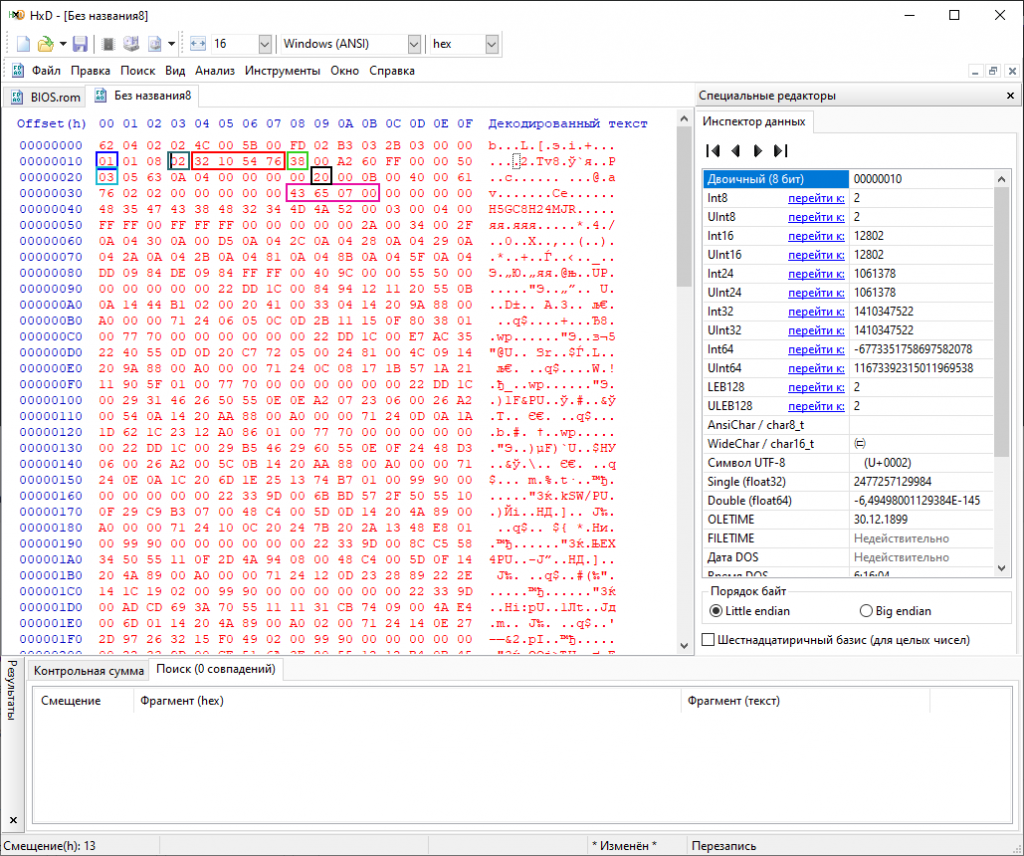Go to next byte in Инспектор данных
The width and height of the screenshot is (1024, 856).
[x=758, y=151]
